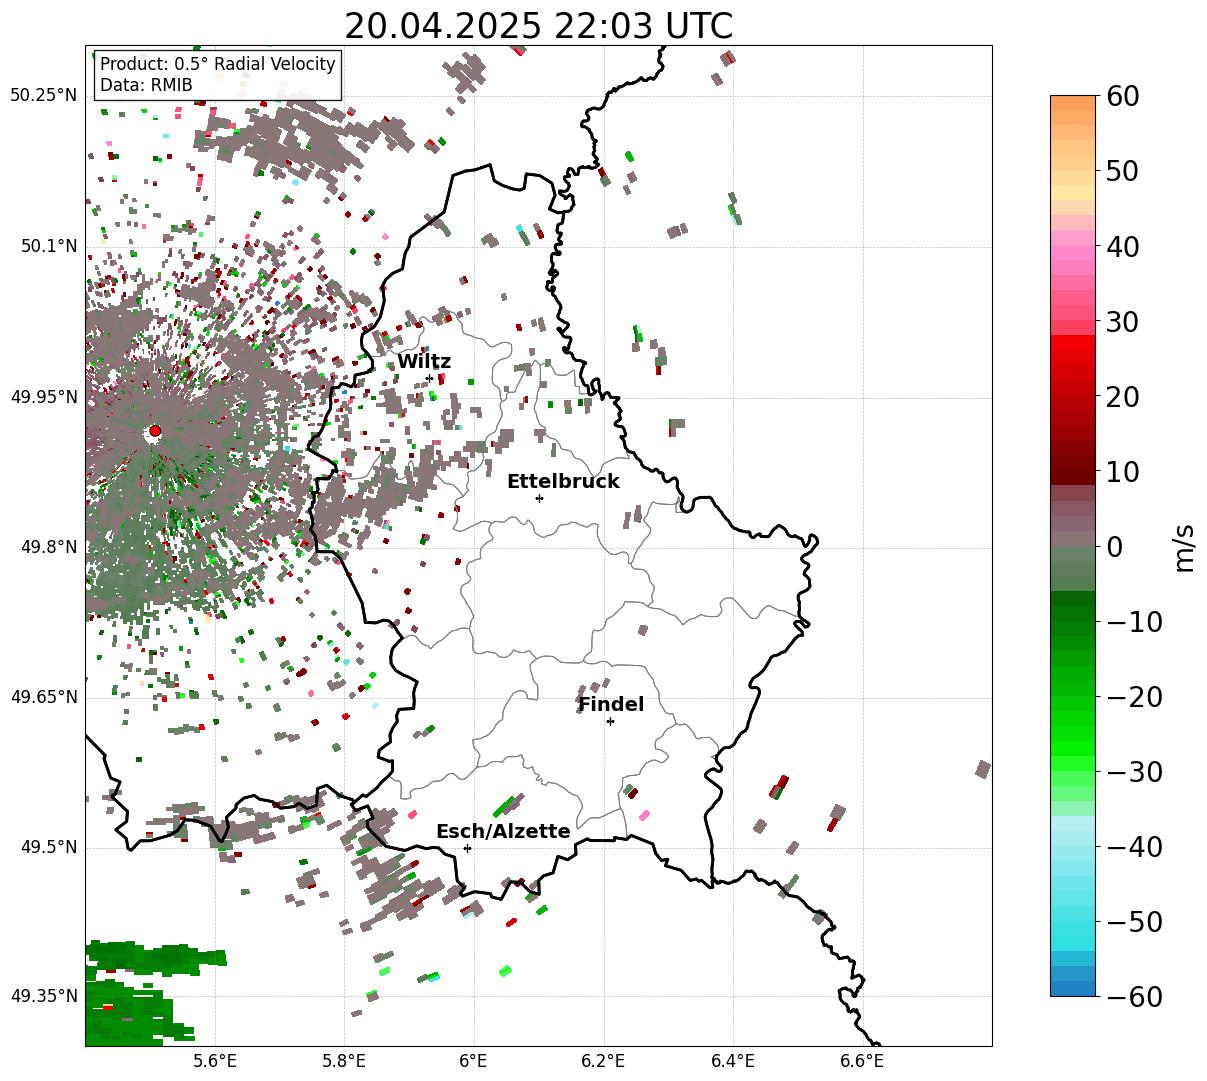
Task: Click the colorbar 30 tick label
Action: pos(1121,322)
